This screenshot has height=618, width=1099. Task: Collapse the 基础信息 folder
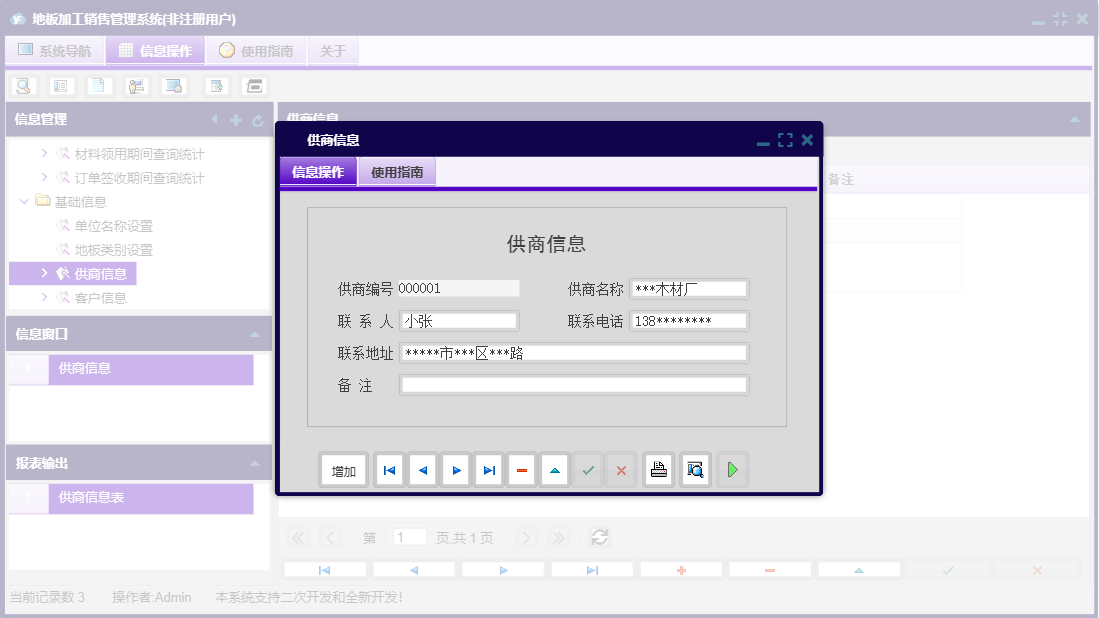click(x=23, y=201)
